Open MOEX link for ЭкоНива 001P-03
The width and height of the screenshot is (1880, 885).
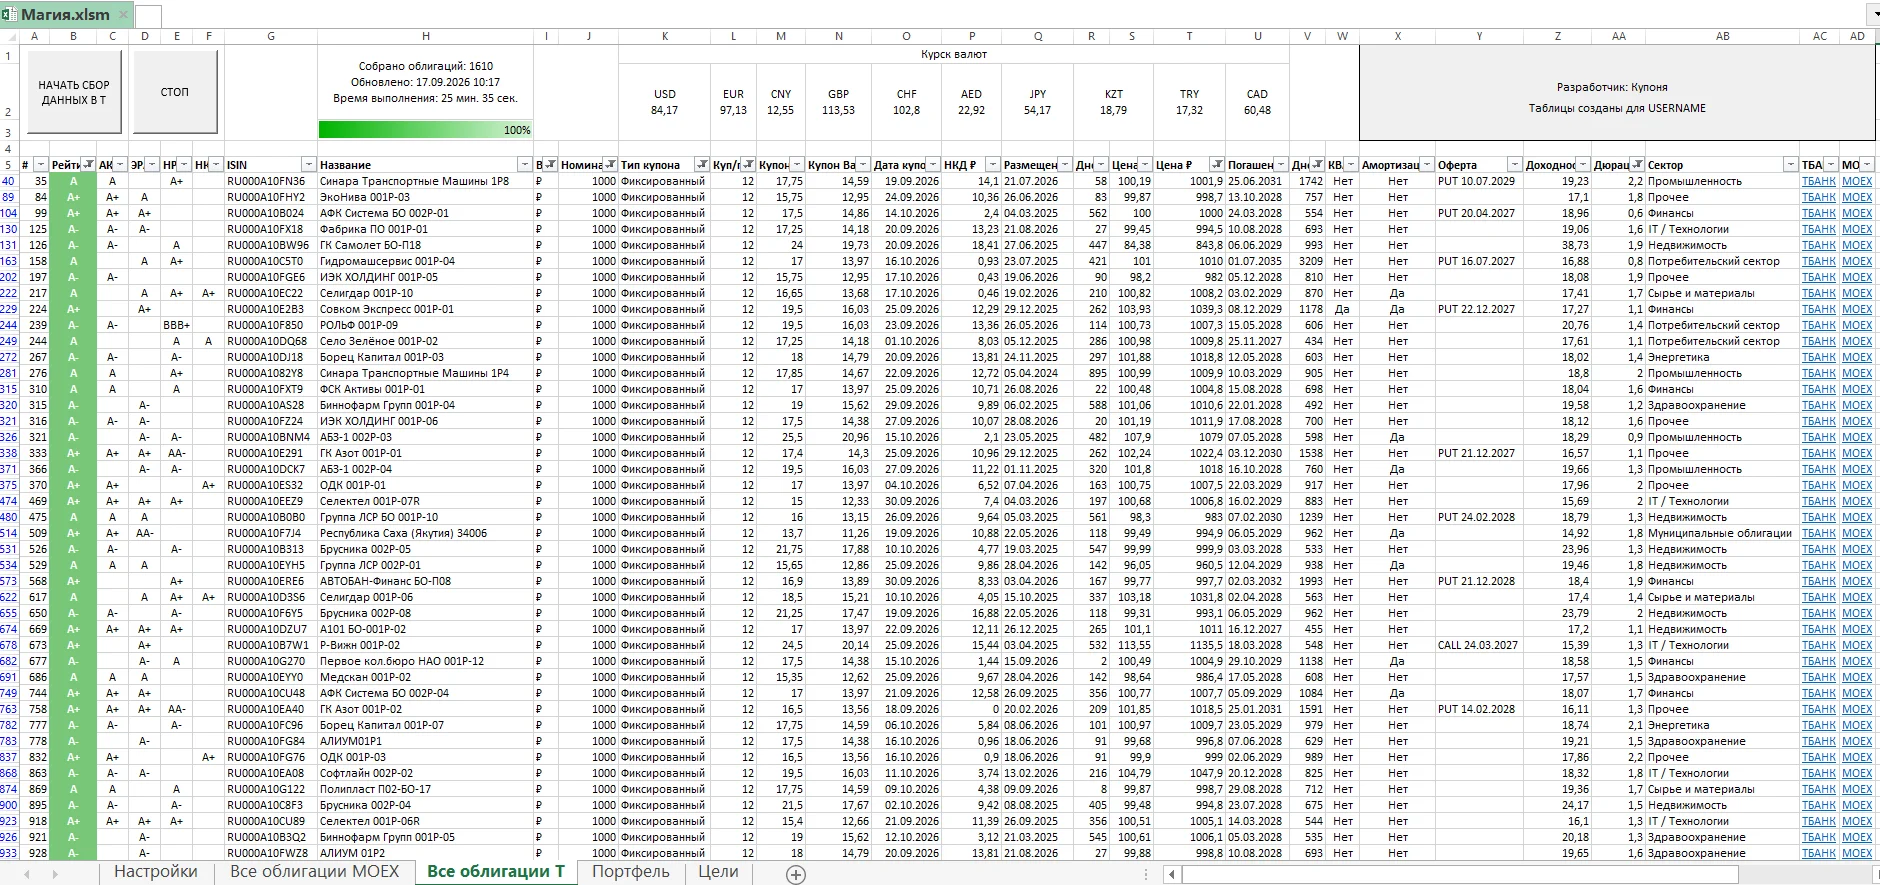pyautogui.click(x=1857, y=197)
